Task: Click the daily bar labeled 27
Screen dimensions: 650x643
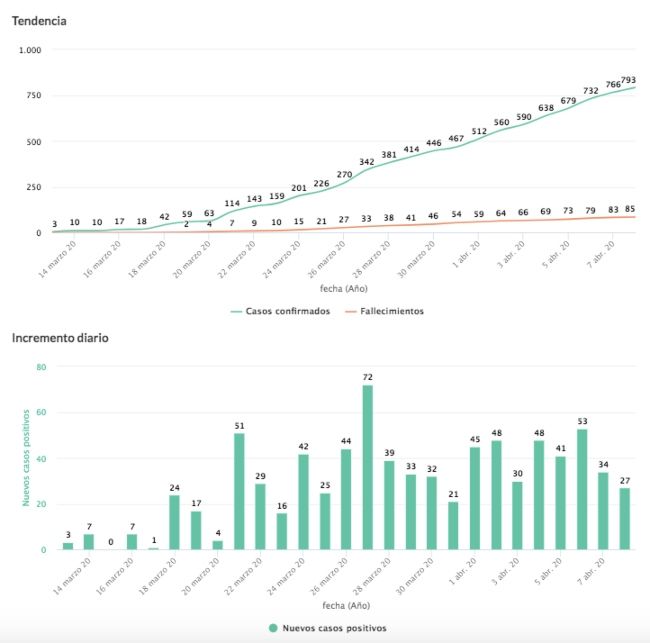Action: click(625, 518)
